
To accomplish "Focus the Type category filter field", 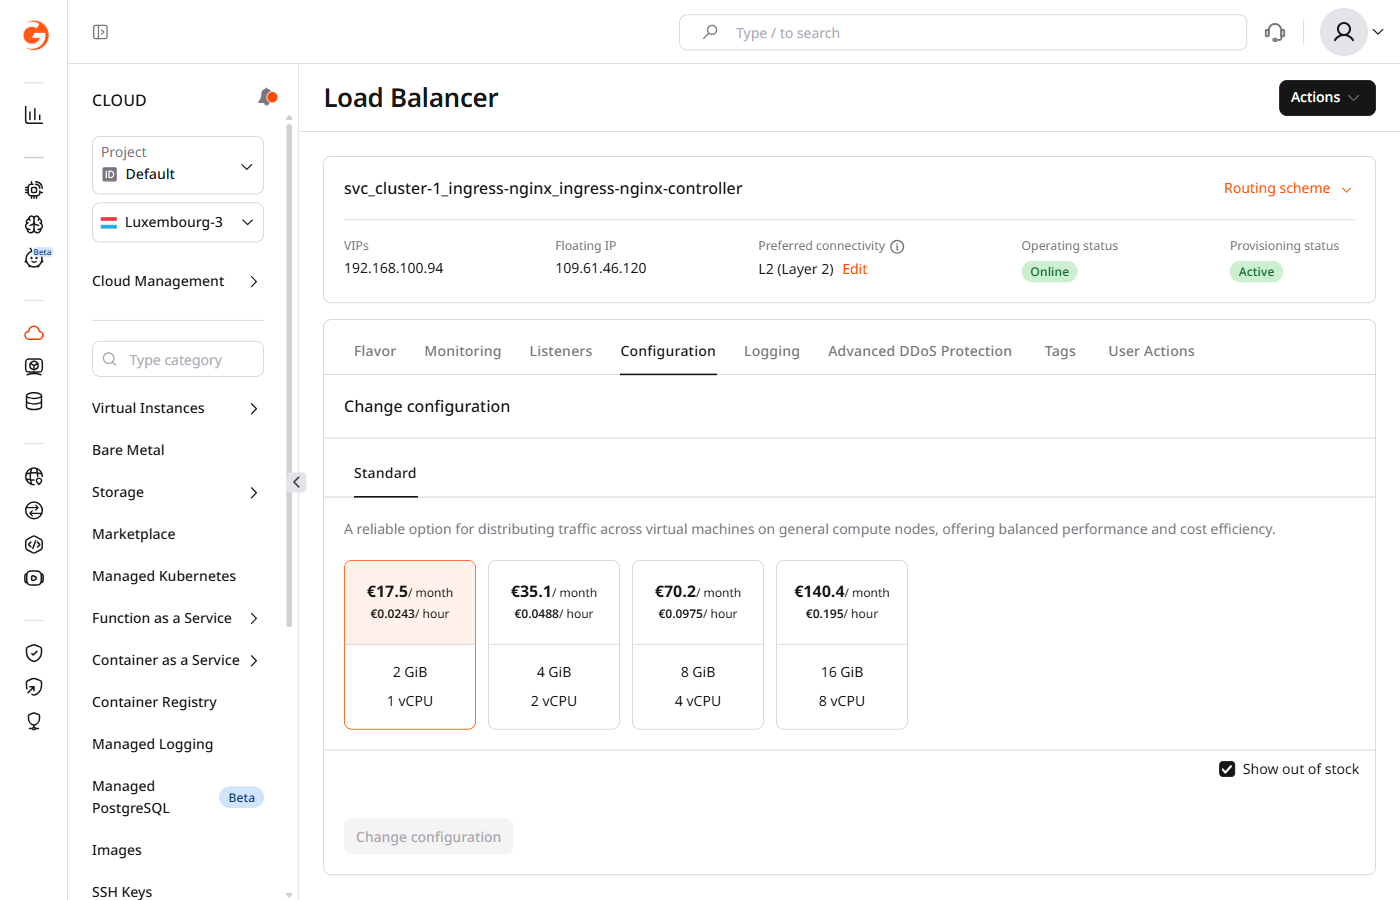I will click(x=178, y=359).
